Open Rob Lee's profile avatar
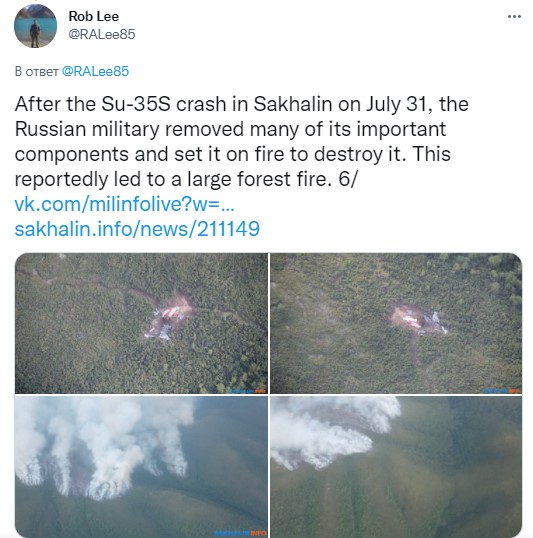Screen dimensions: 533x538 click(x=35, y=26)
